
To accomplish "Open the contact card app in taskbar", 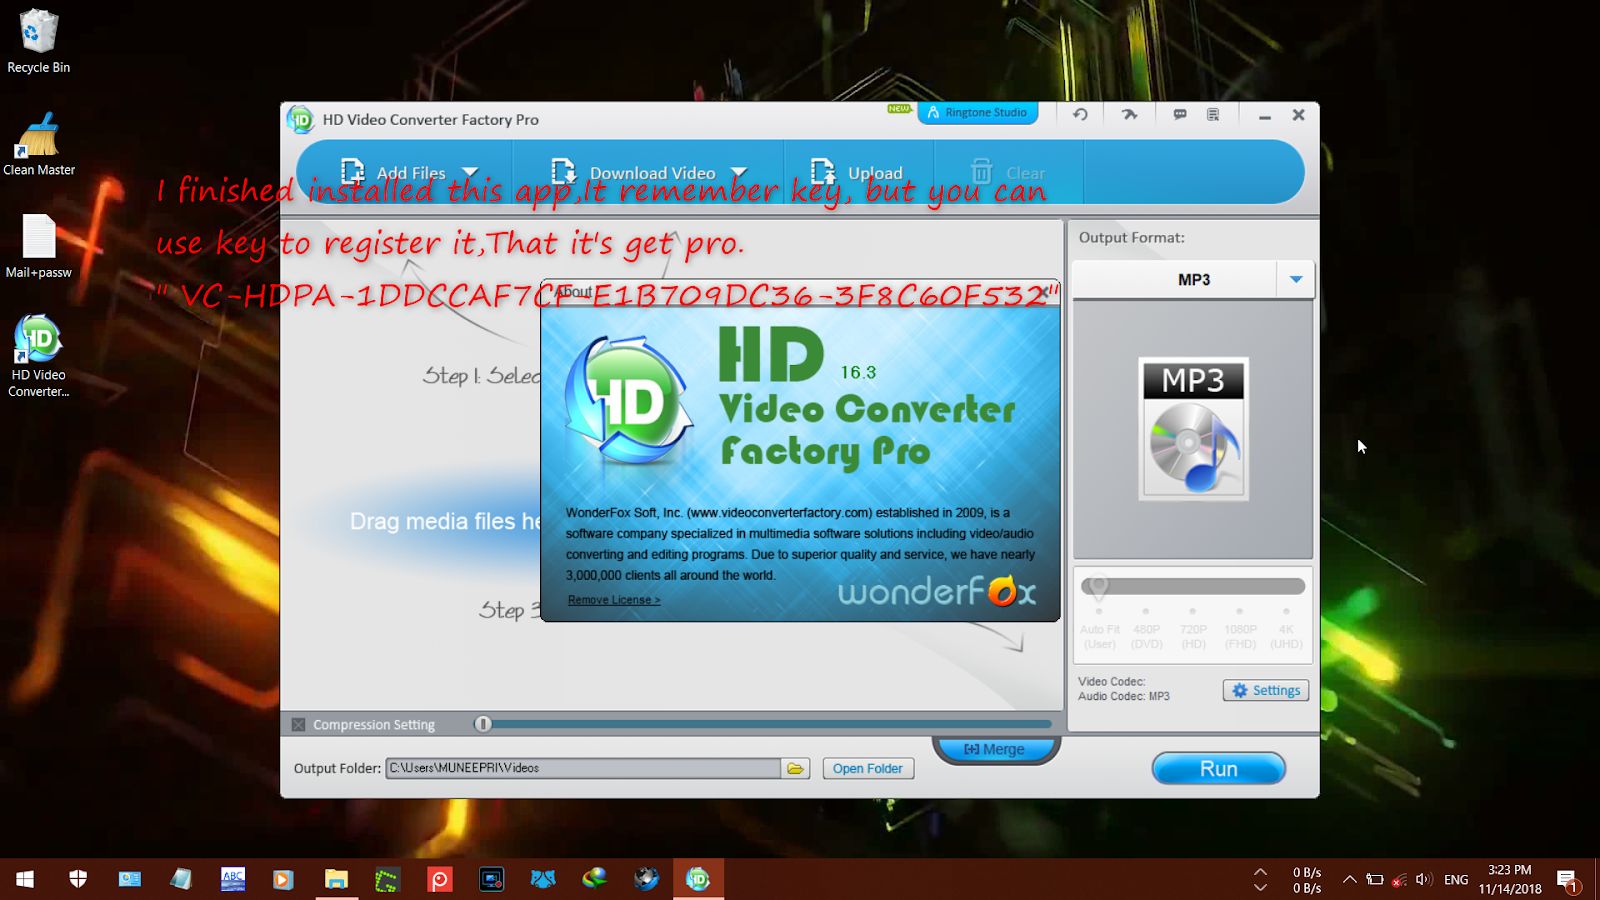I will pos(130,879).
